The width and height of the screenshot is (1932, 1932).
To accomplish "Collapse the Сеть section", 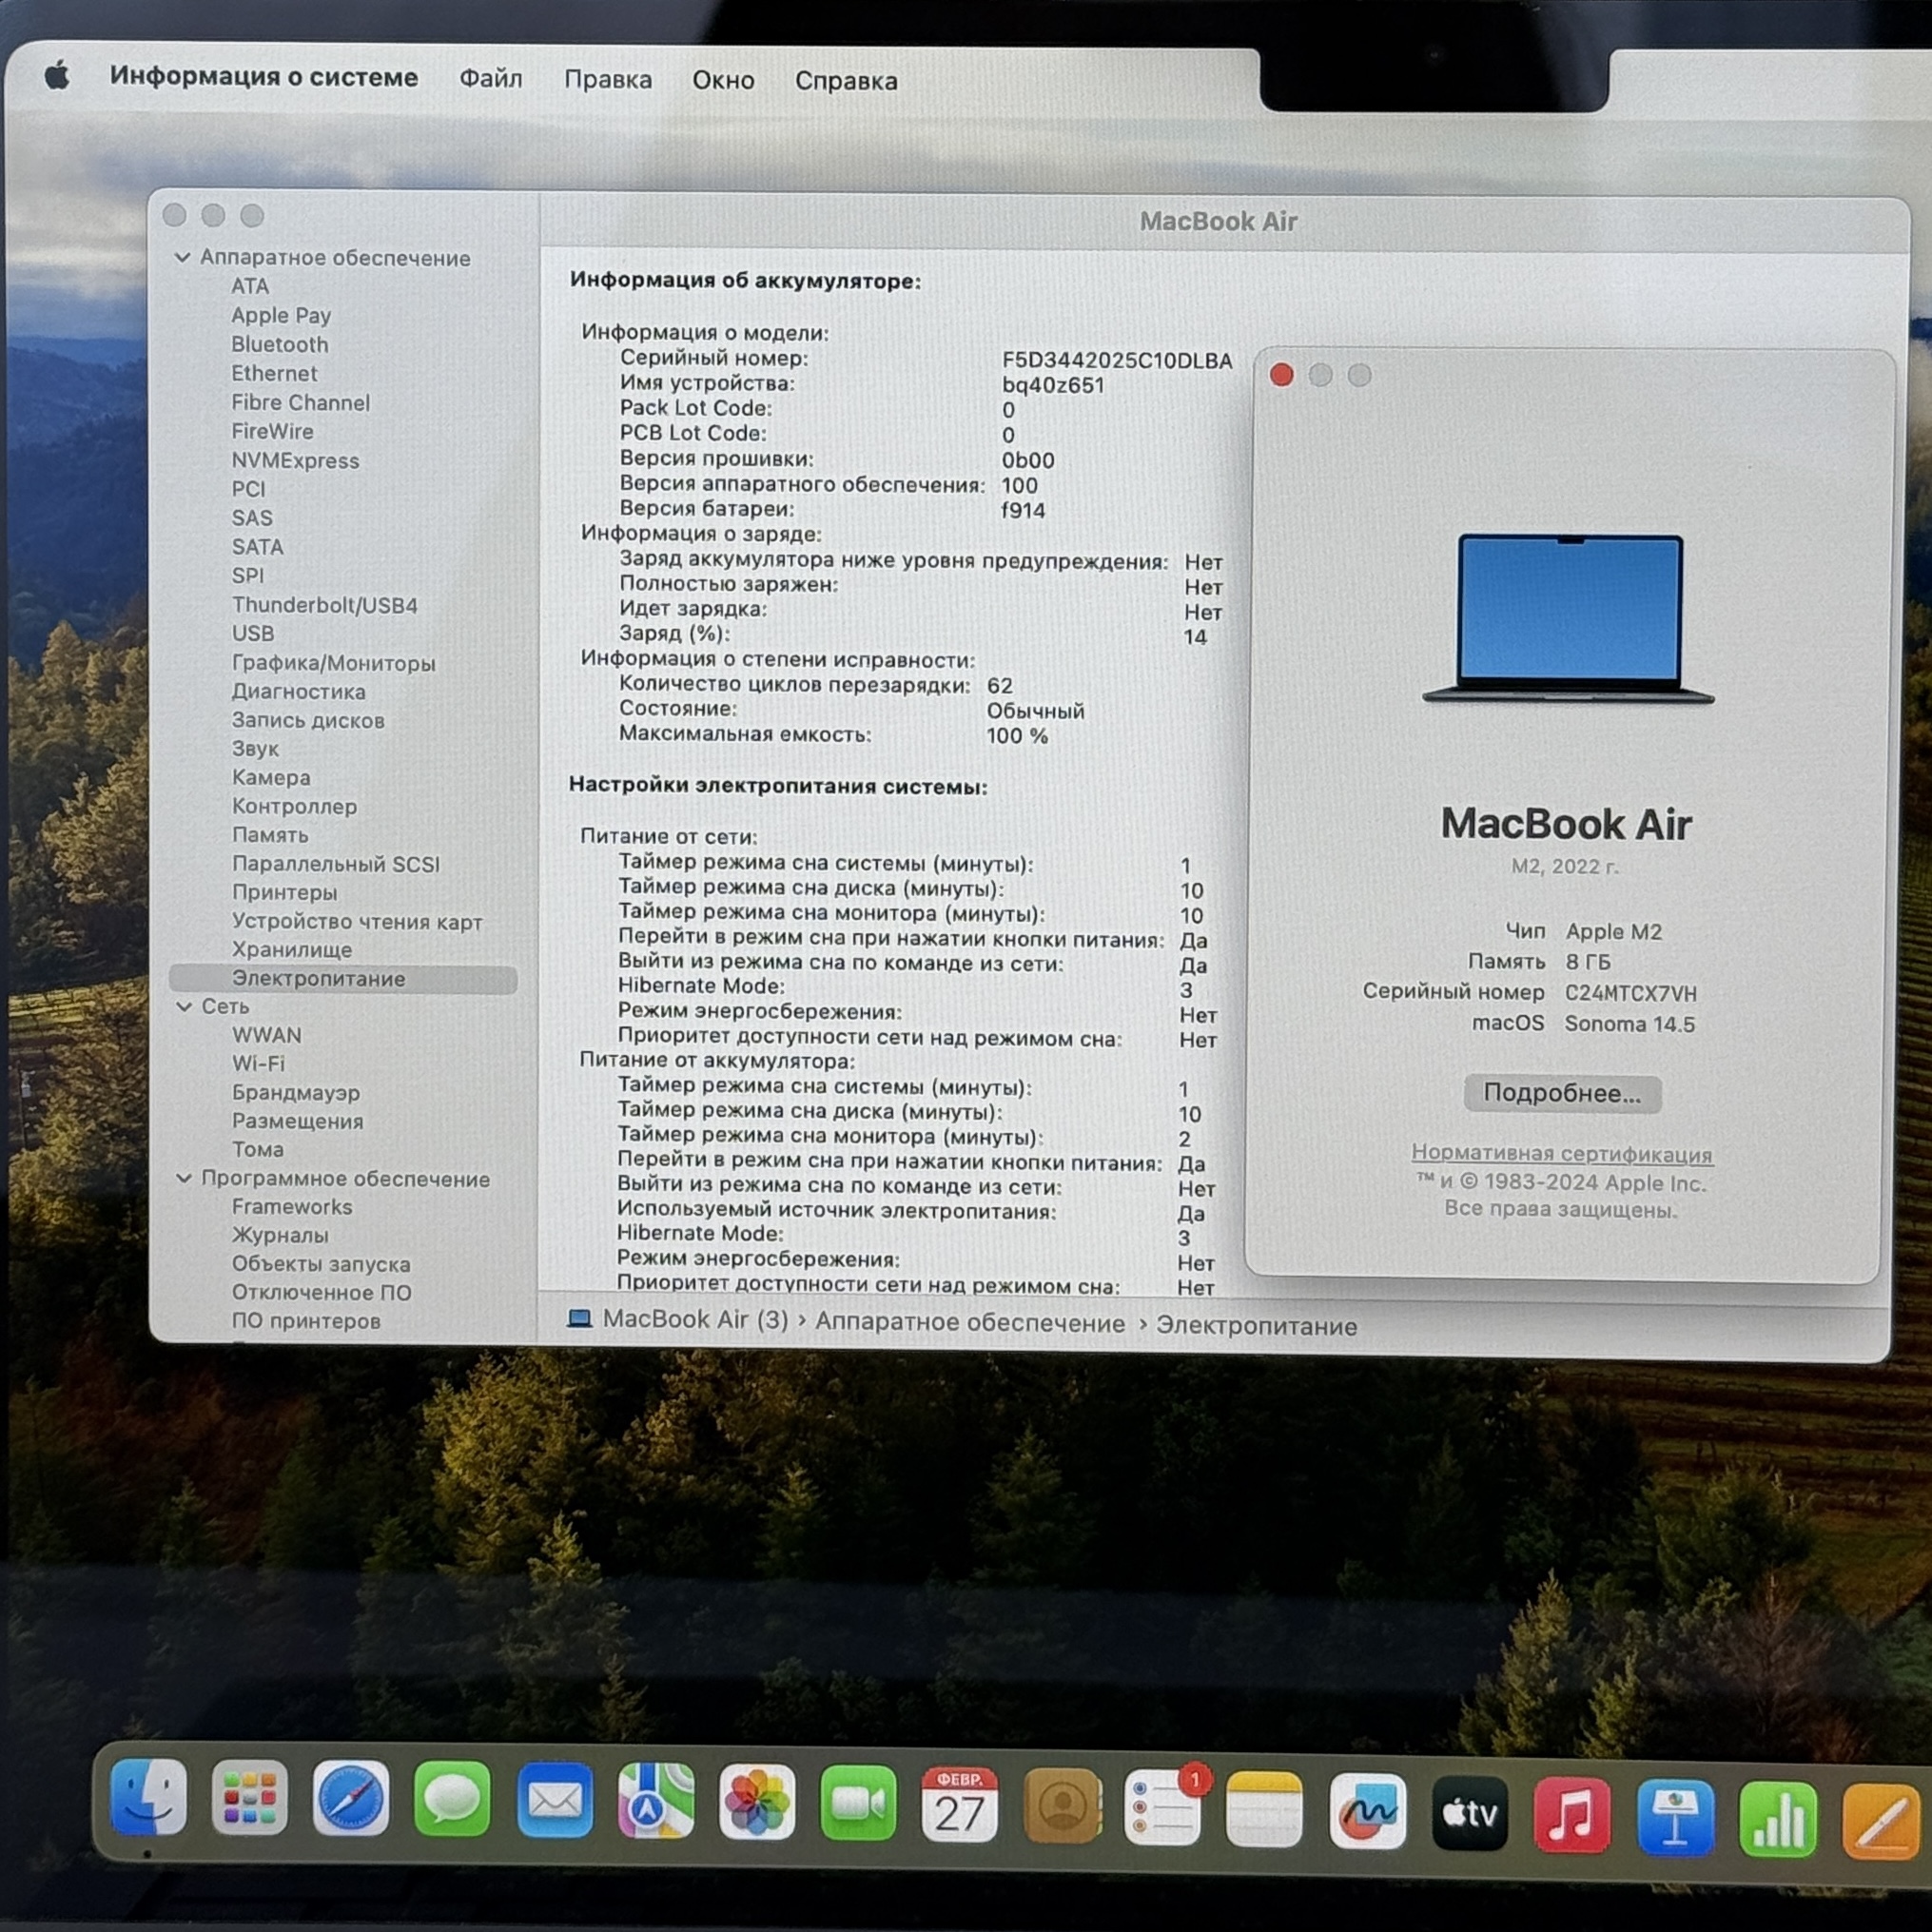I will pos(184,1006).
